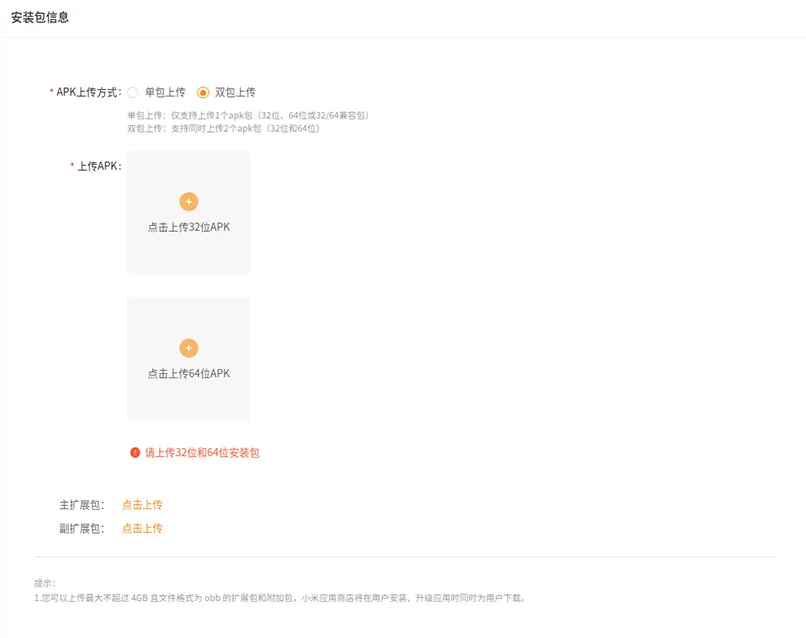Image resolution: width=806 pixels, height=638 pixels.
Task: Click the 请上传32位和64位安装包 error message
Action: pos(205,452)
